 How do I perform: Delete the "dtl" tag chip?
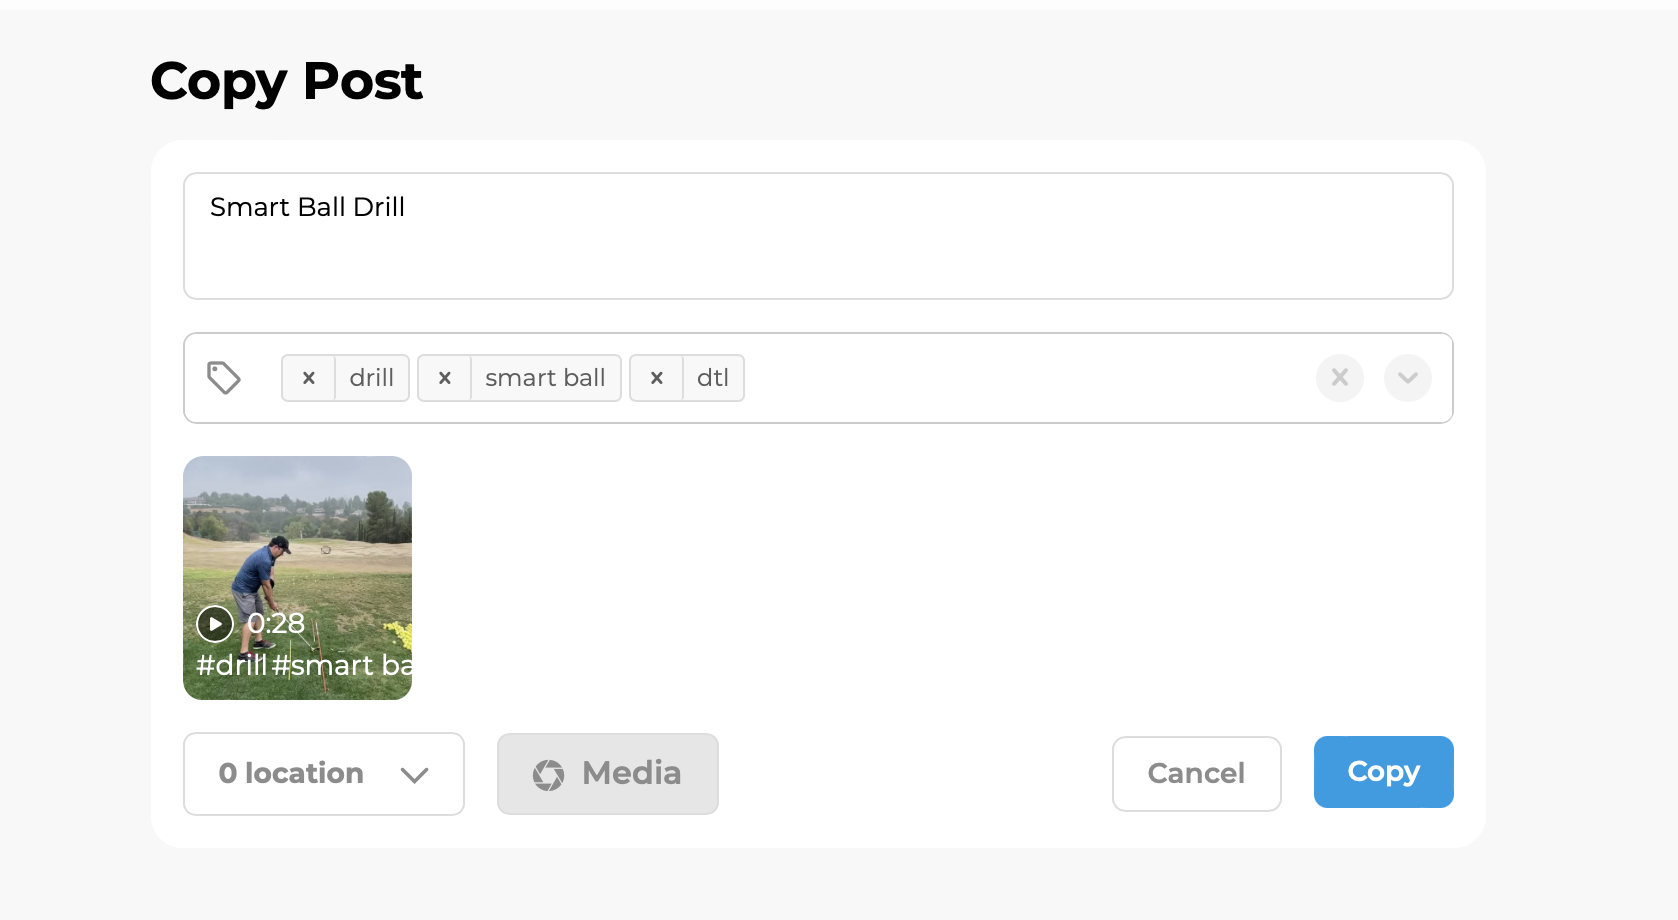point(656,378)
